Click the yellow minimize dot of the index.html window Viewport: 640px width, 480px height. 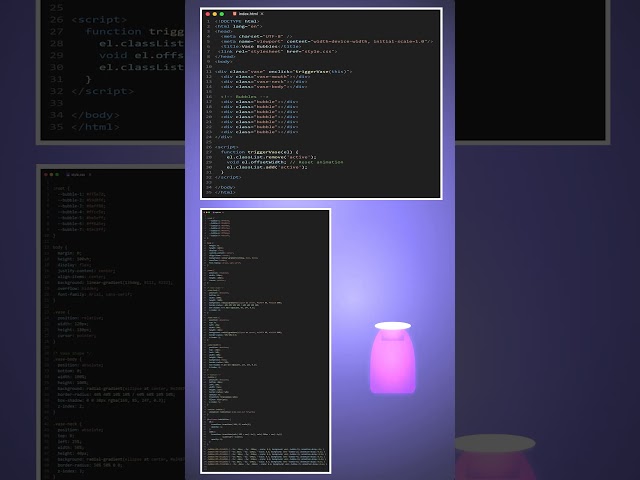(x=215, y=14)
